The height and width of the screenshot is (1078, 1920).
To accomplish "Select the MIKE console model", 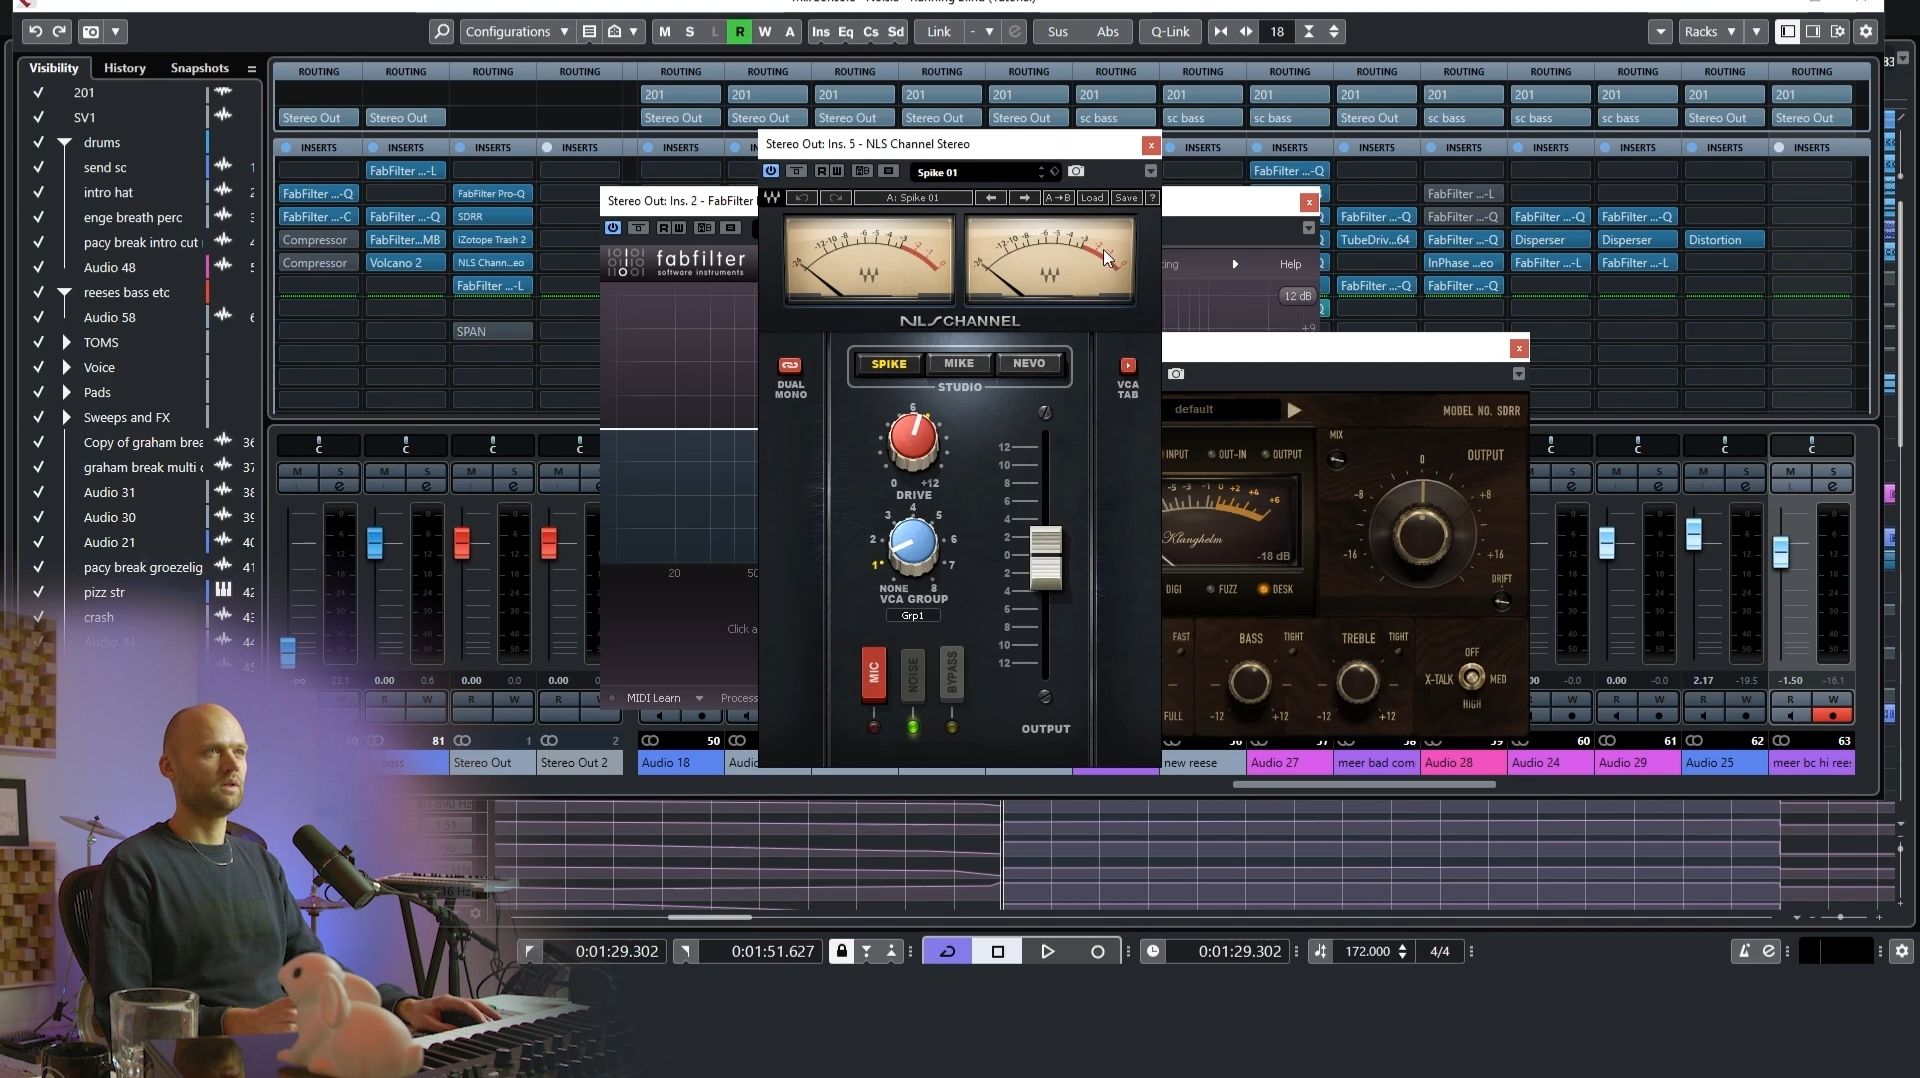I will coord(959,364).
